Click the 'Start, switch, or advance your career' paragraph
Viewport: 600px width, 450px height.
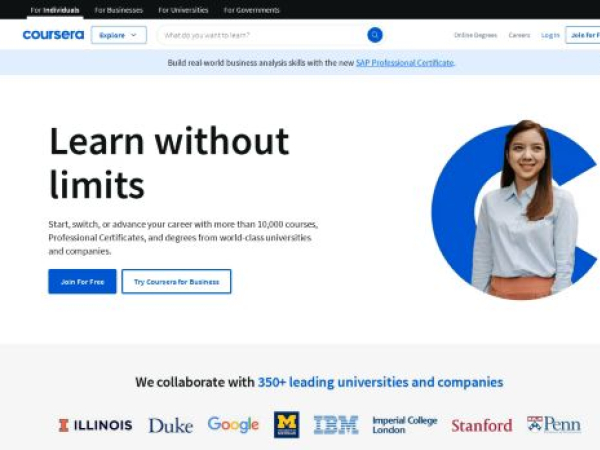point(183,238)
